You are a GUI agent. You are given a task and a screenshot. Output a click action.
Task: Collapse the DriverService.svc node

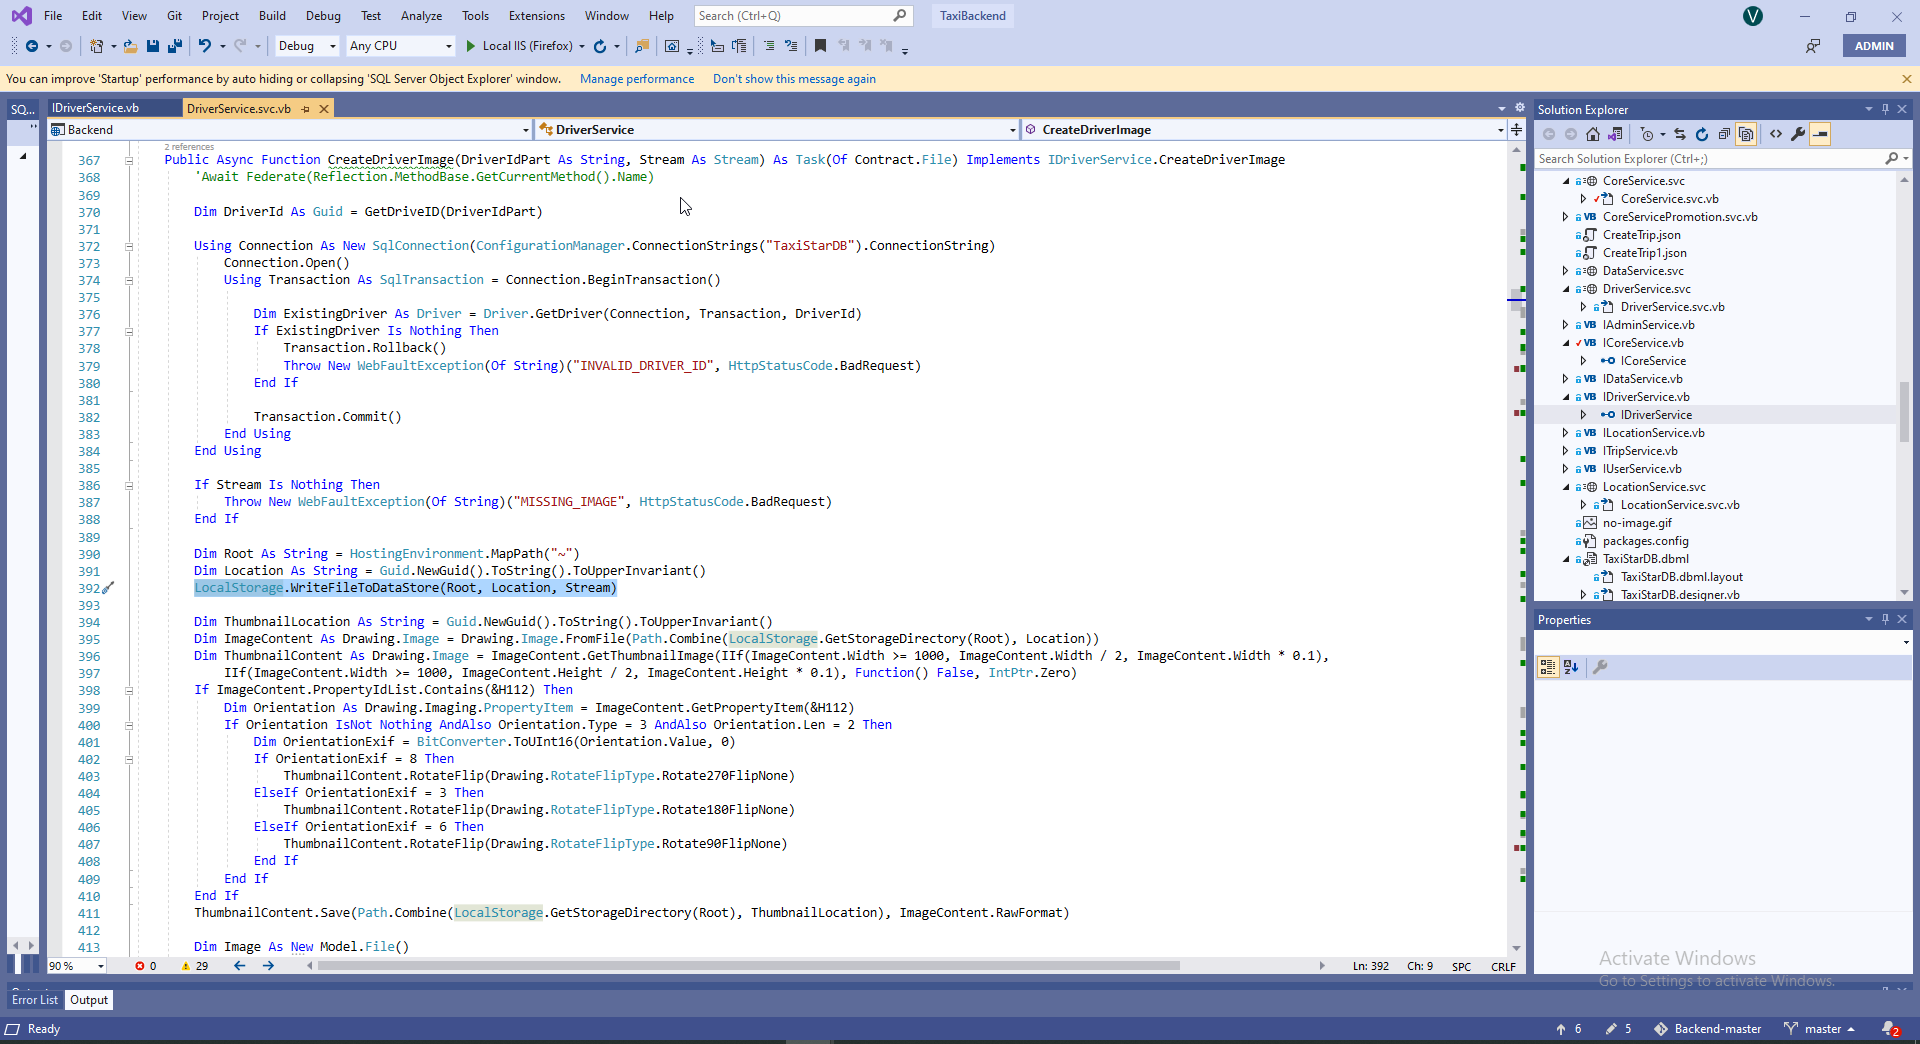click(1565, 289)
